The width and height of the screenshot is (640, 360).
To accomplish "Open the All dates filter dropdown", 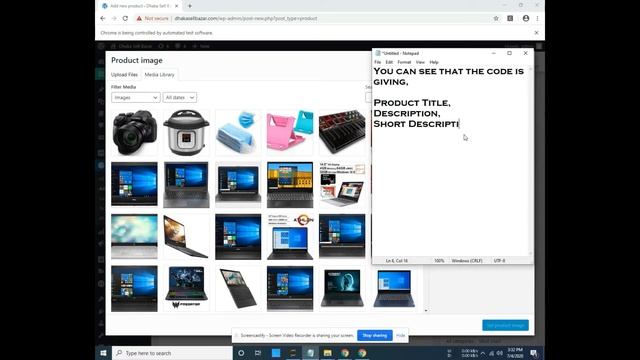I will (180, 98).
